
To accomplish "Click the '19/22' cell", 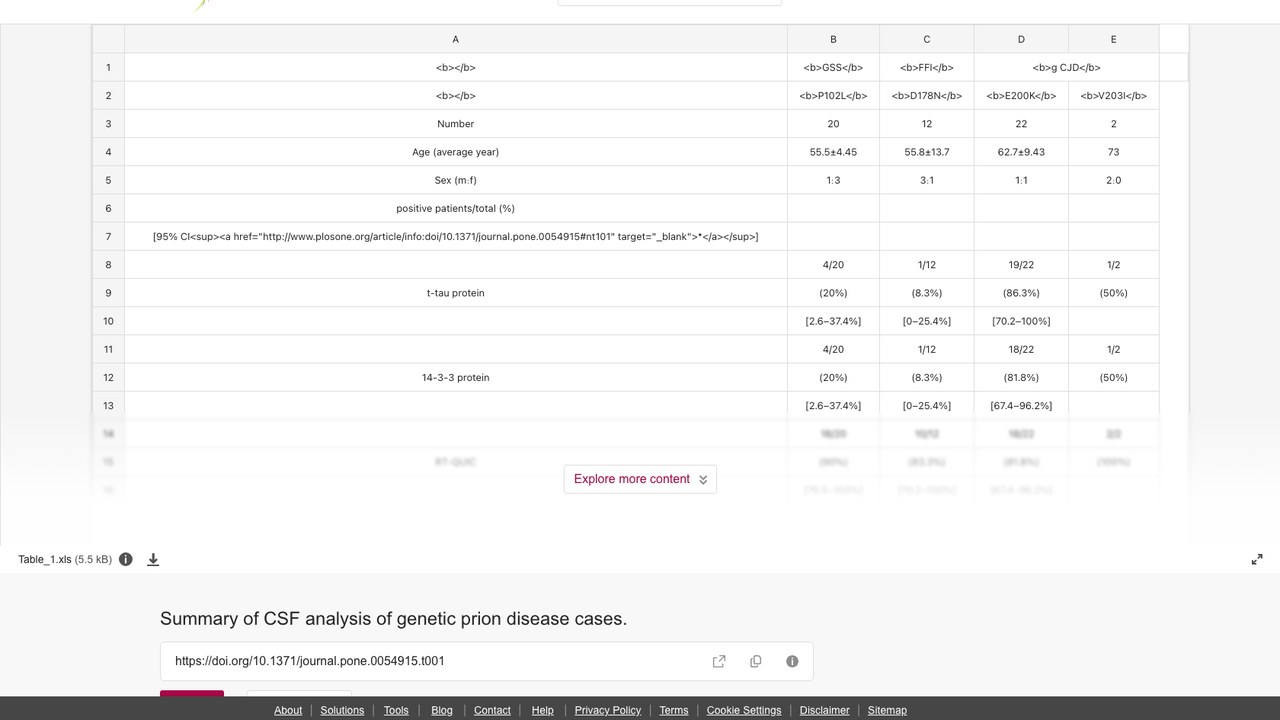I will (1021, 265).
